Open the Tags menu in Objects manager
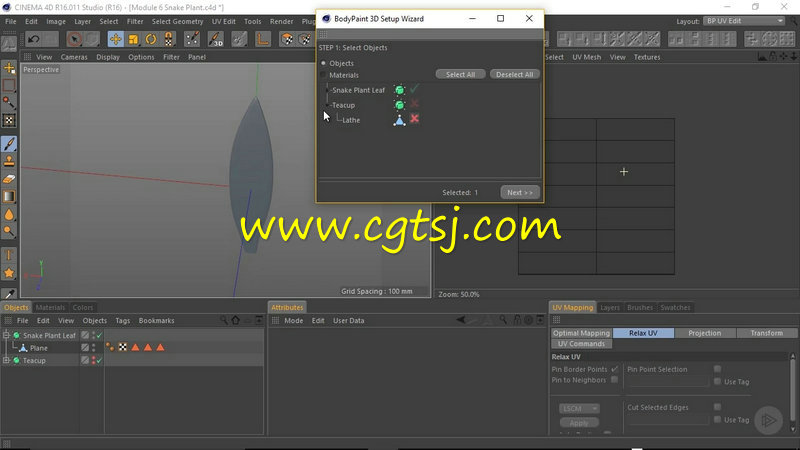This screenshot has width=800, height=450. [x=122, y=320]
